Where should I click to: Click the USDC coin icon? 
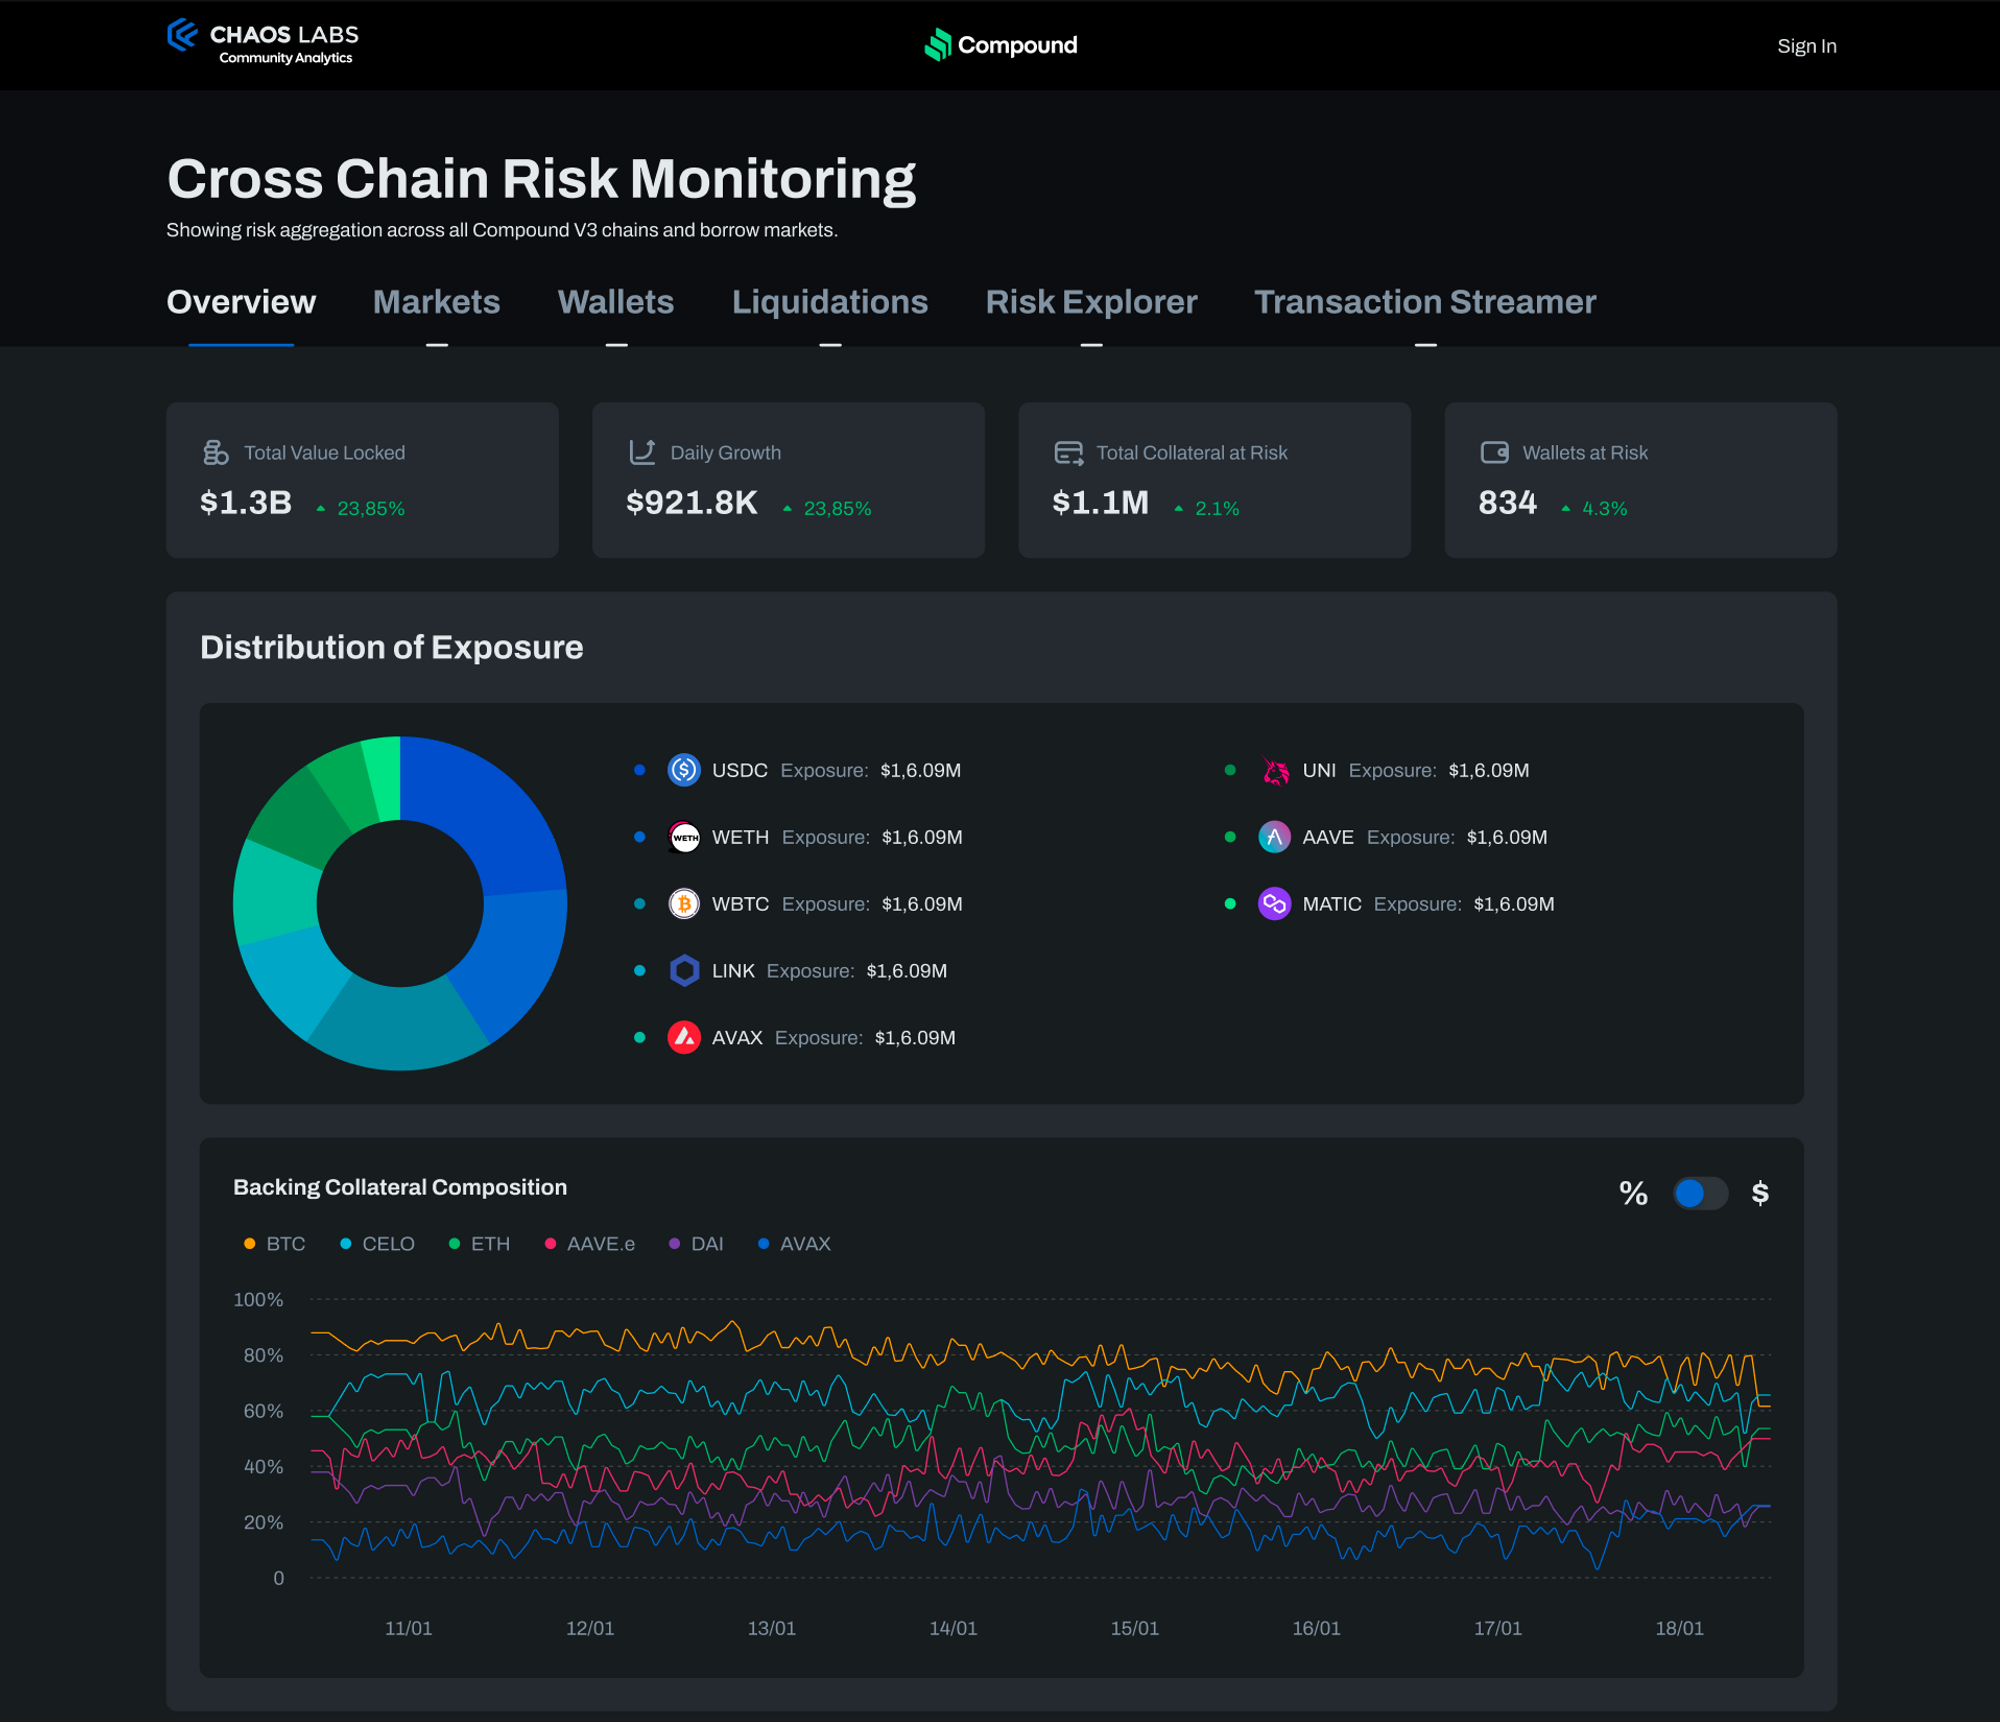[684, 770]
